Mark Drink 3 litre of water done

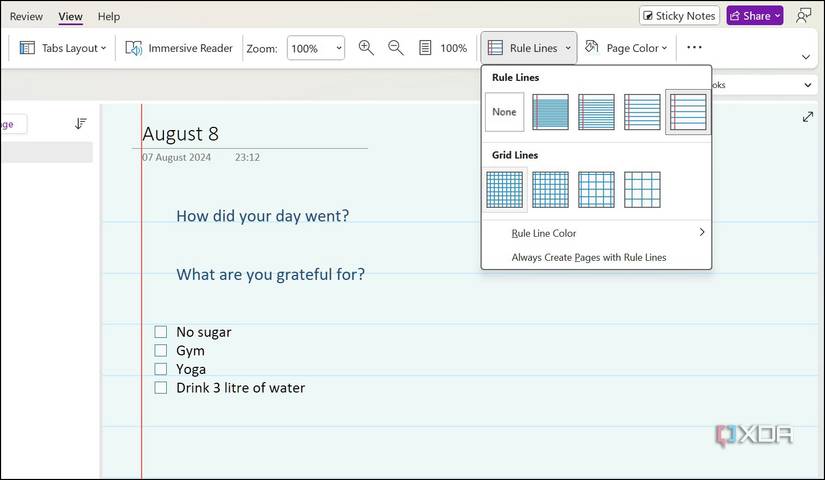161,388
